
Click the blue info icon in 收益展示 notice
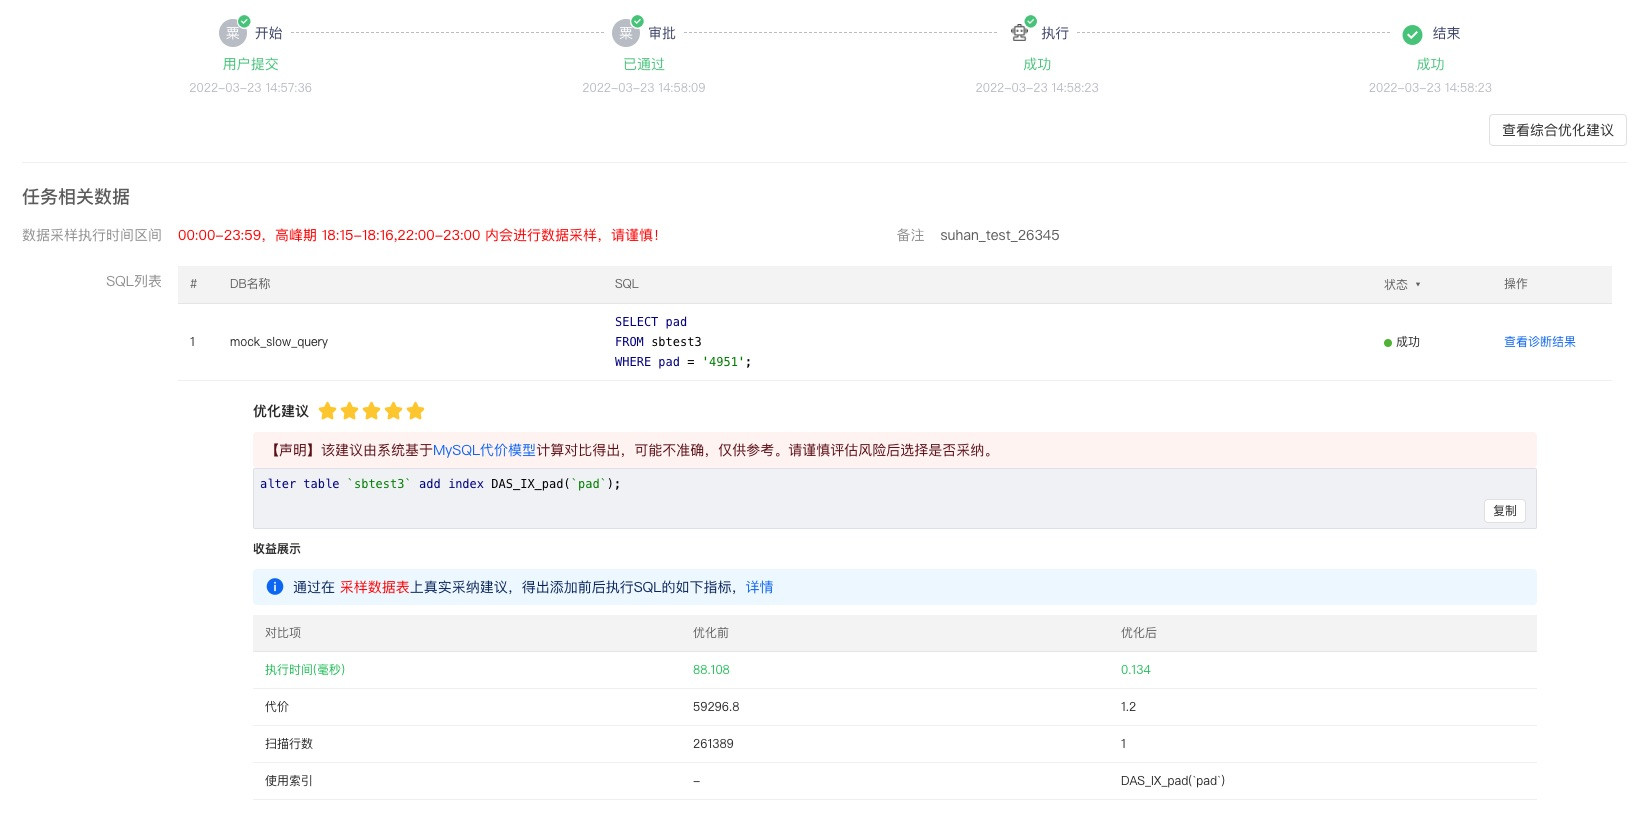[275, 587]
